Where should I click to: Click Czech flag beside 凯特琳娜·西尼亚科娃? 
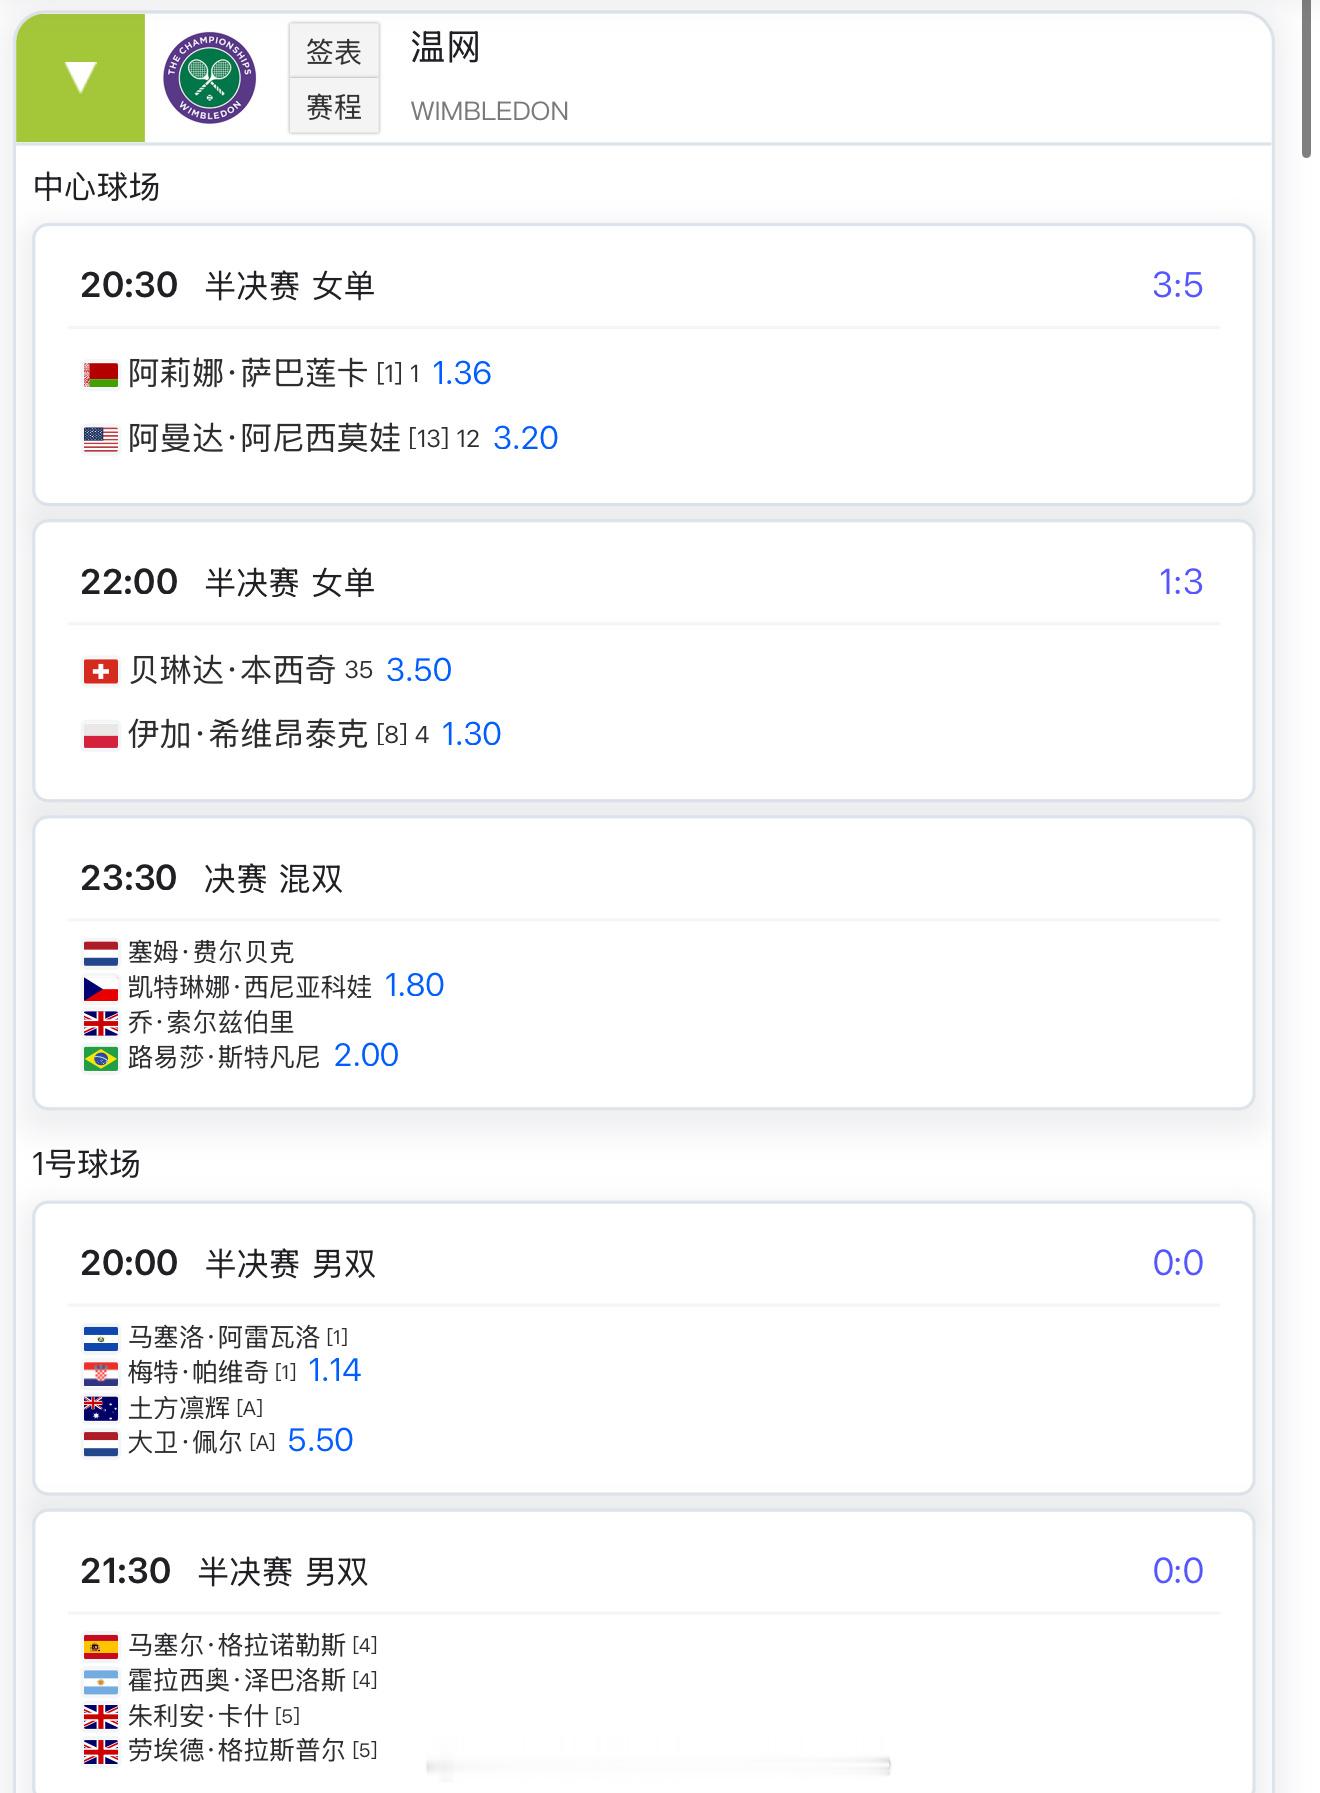pos(100,989)
